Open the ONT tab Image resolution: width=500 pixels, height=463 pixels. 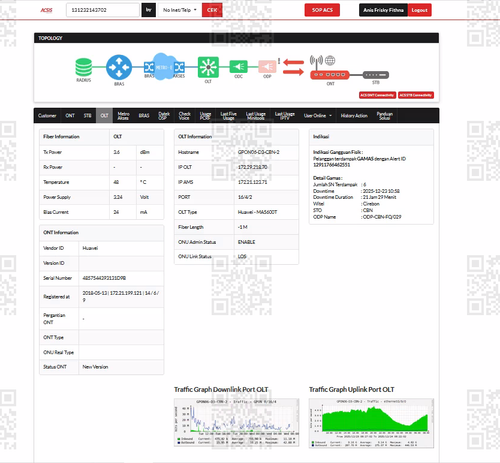coord(70,116)
